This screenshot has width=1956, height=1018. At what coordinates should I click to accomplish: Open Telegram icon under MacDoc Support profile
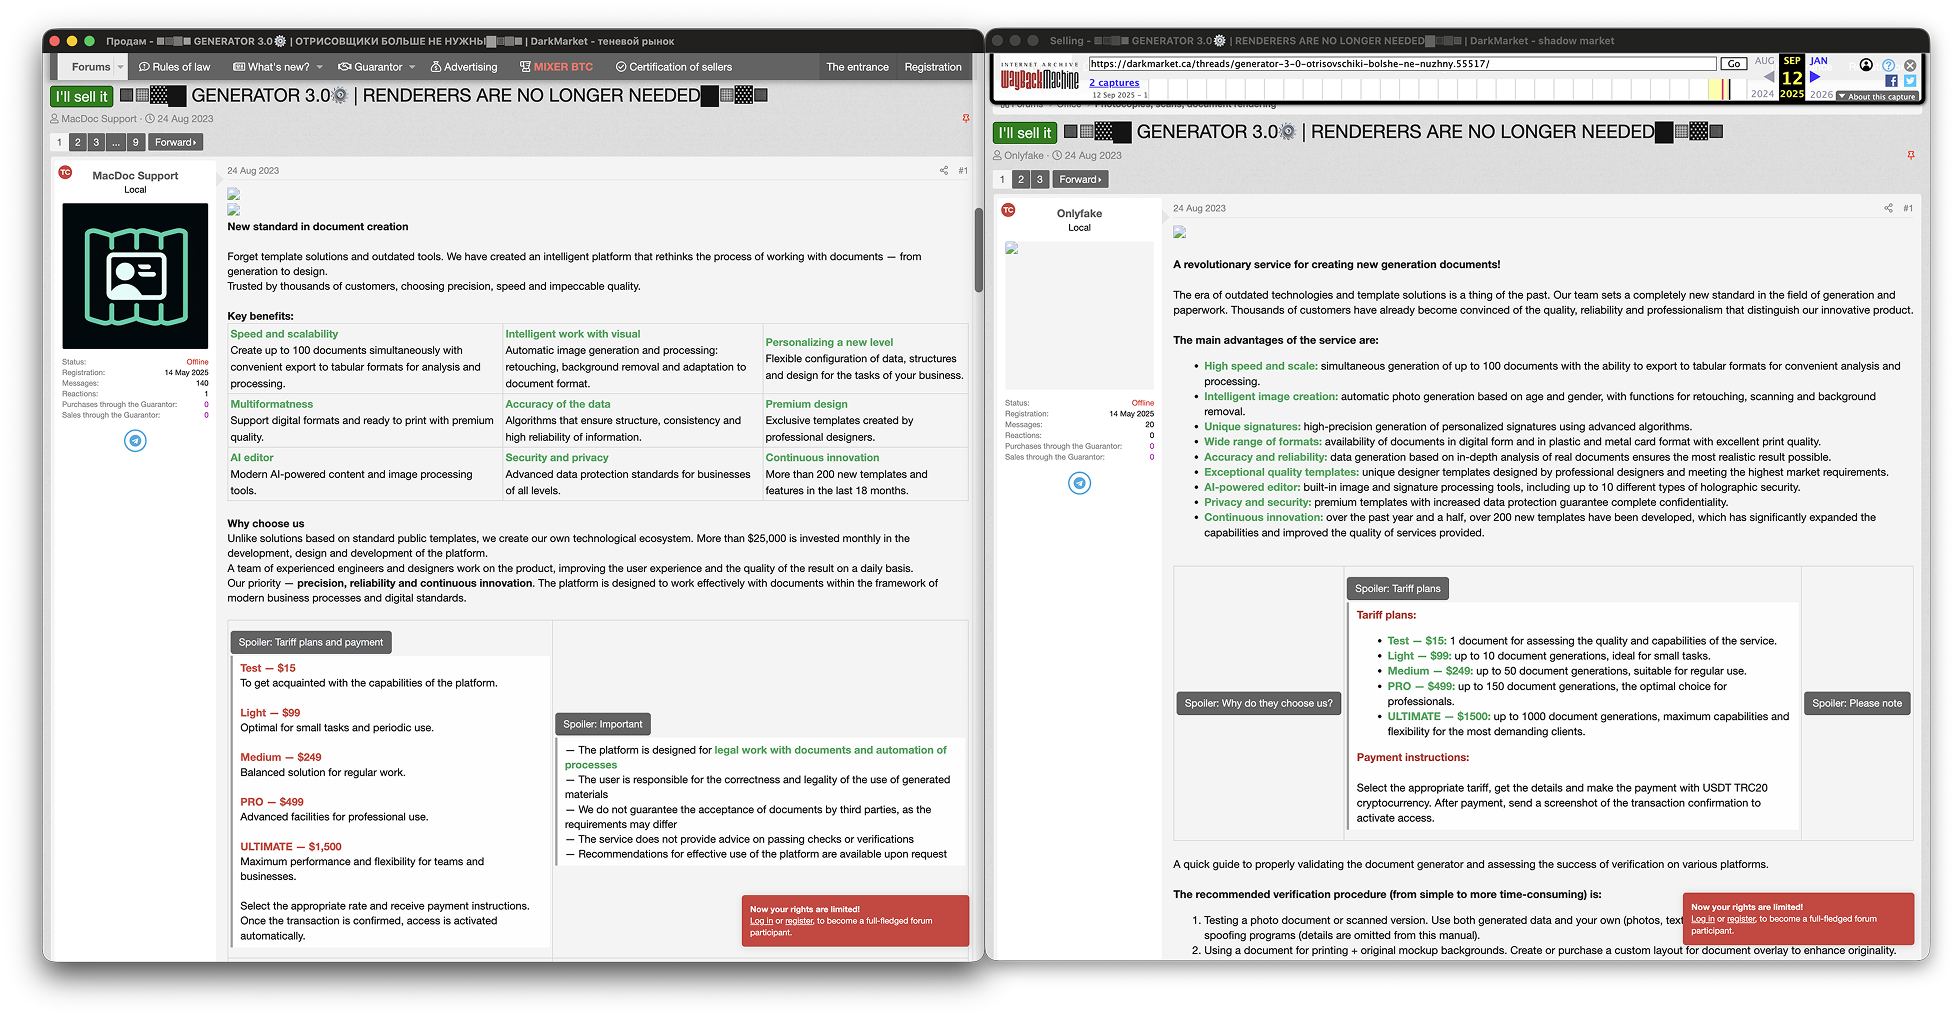[135, 440]
